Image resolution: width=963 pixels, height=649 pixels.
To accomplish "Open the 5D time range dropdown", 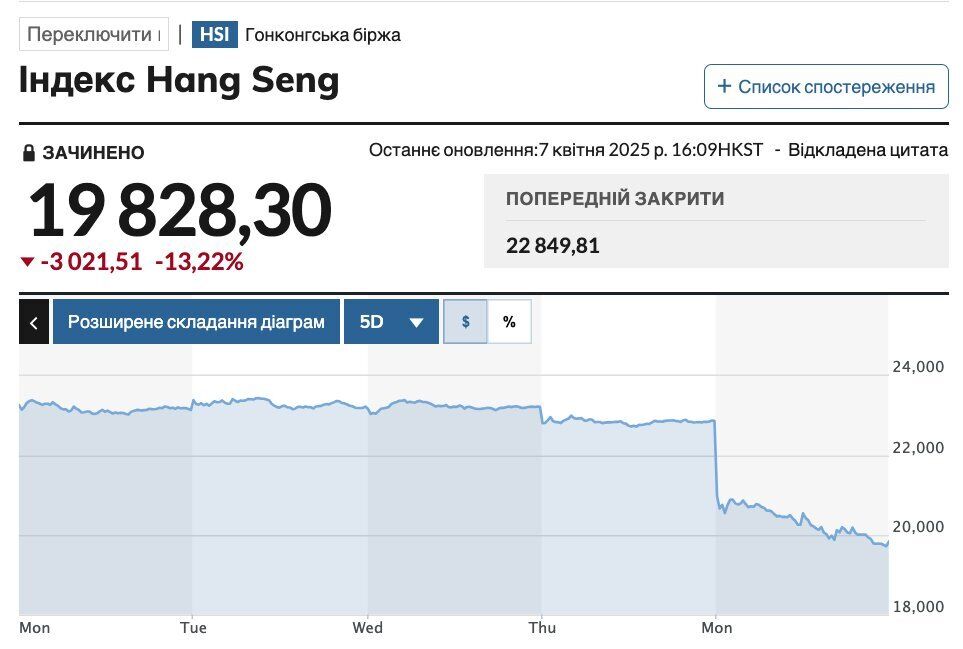I will click(x=391, y=322).
